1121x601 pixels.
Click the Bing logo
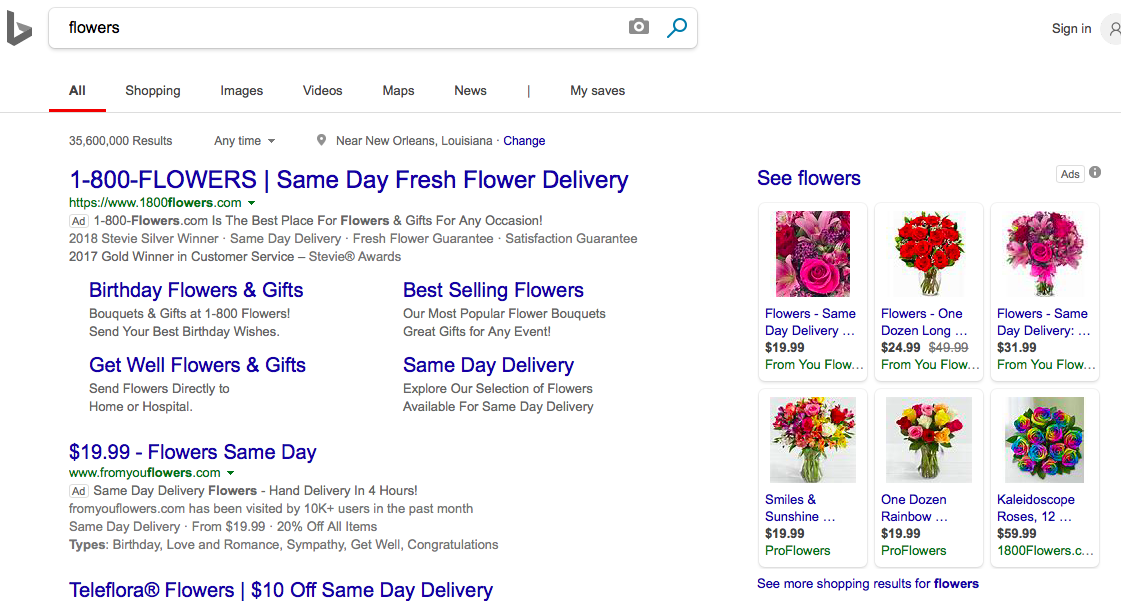click(x=19, y=27)
